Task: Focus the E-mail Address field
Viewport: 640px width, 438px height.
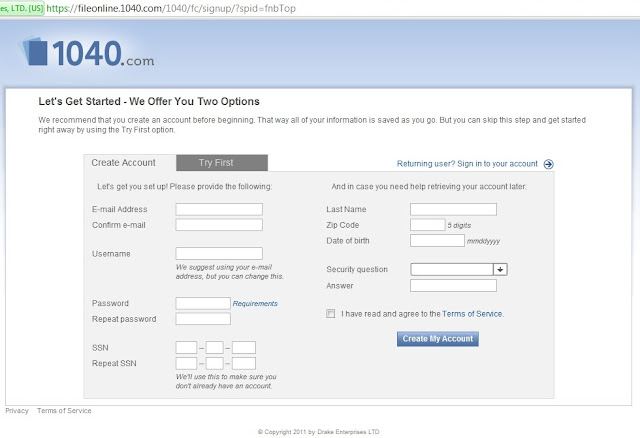Action: click(x=219, y=209)
